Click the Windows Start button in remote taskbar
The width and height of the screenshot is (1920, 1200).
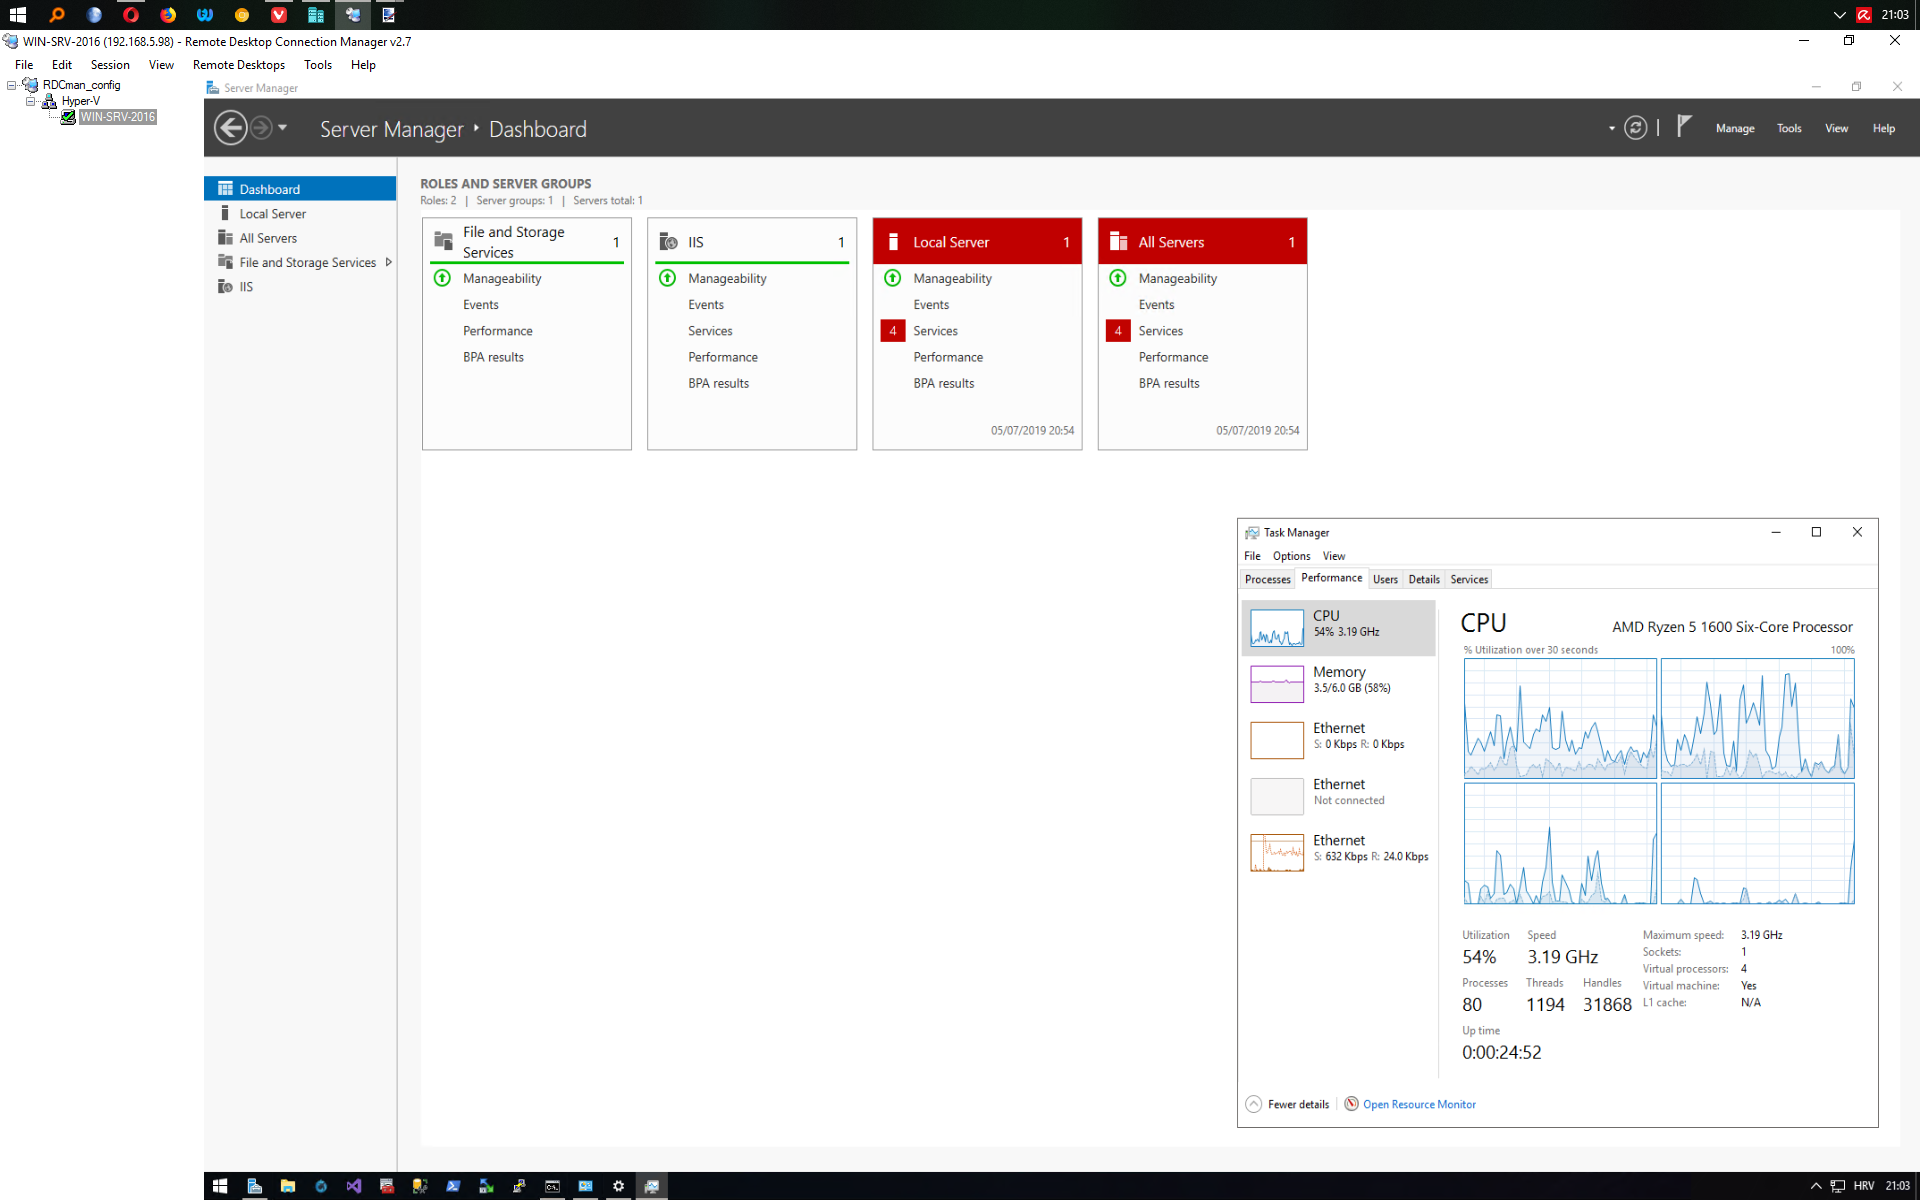(220, 1186)
